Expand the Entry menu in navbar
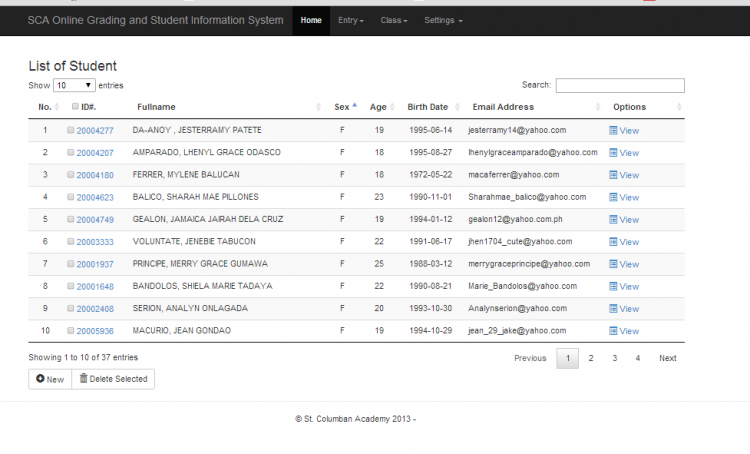The height and width of the screenshot is (454, 750). (350, 20)
